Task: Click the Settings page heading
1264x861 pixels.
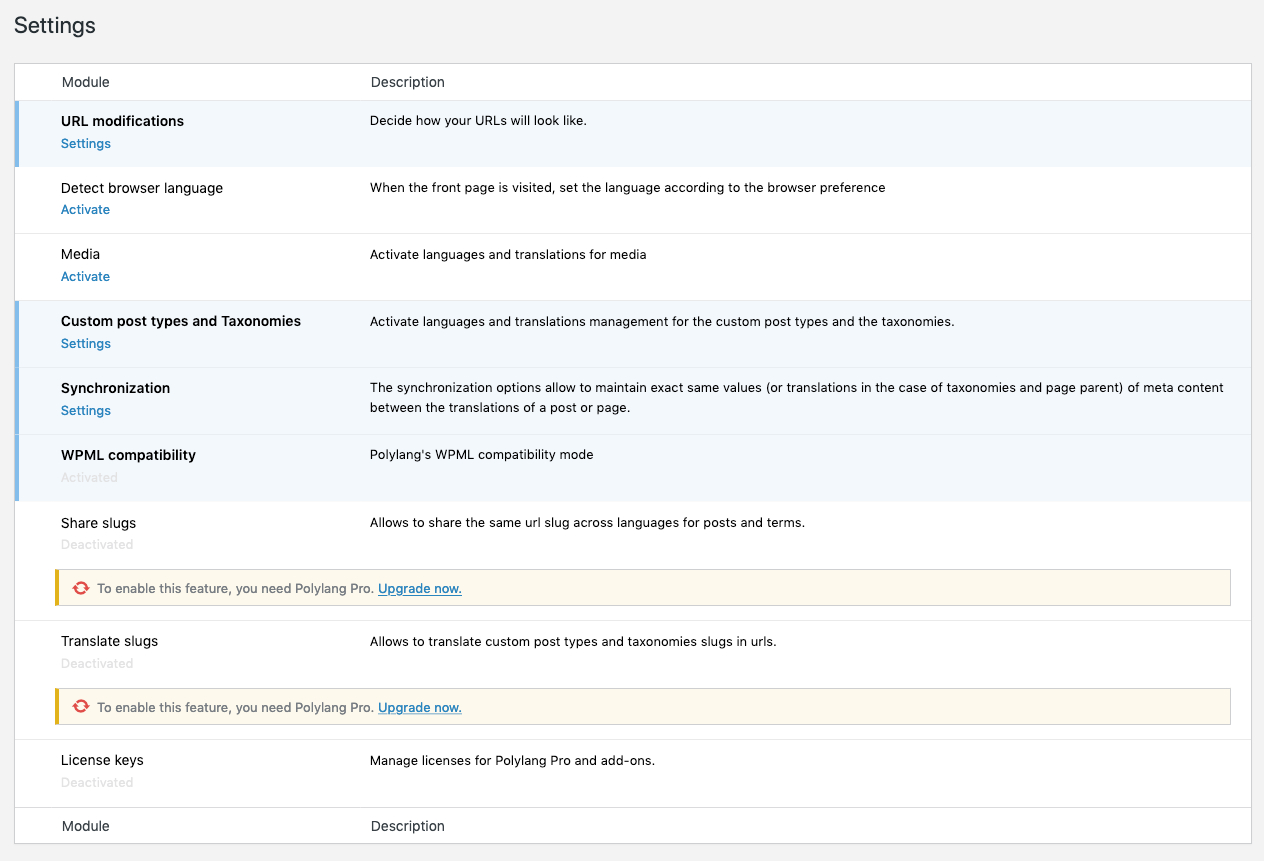Action: [x=55, y=26]
